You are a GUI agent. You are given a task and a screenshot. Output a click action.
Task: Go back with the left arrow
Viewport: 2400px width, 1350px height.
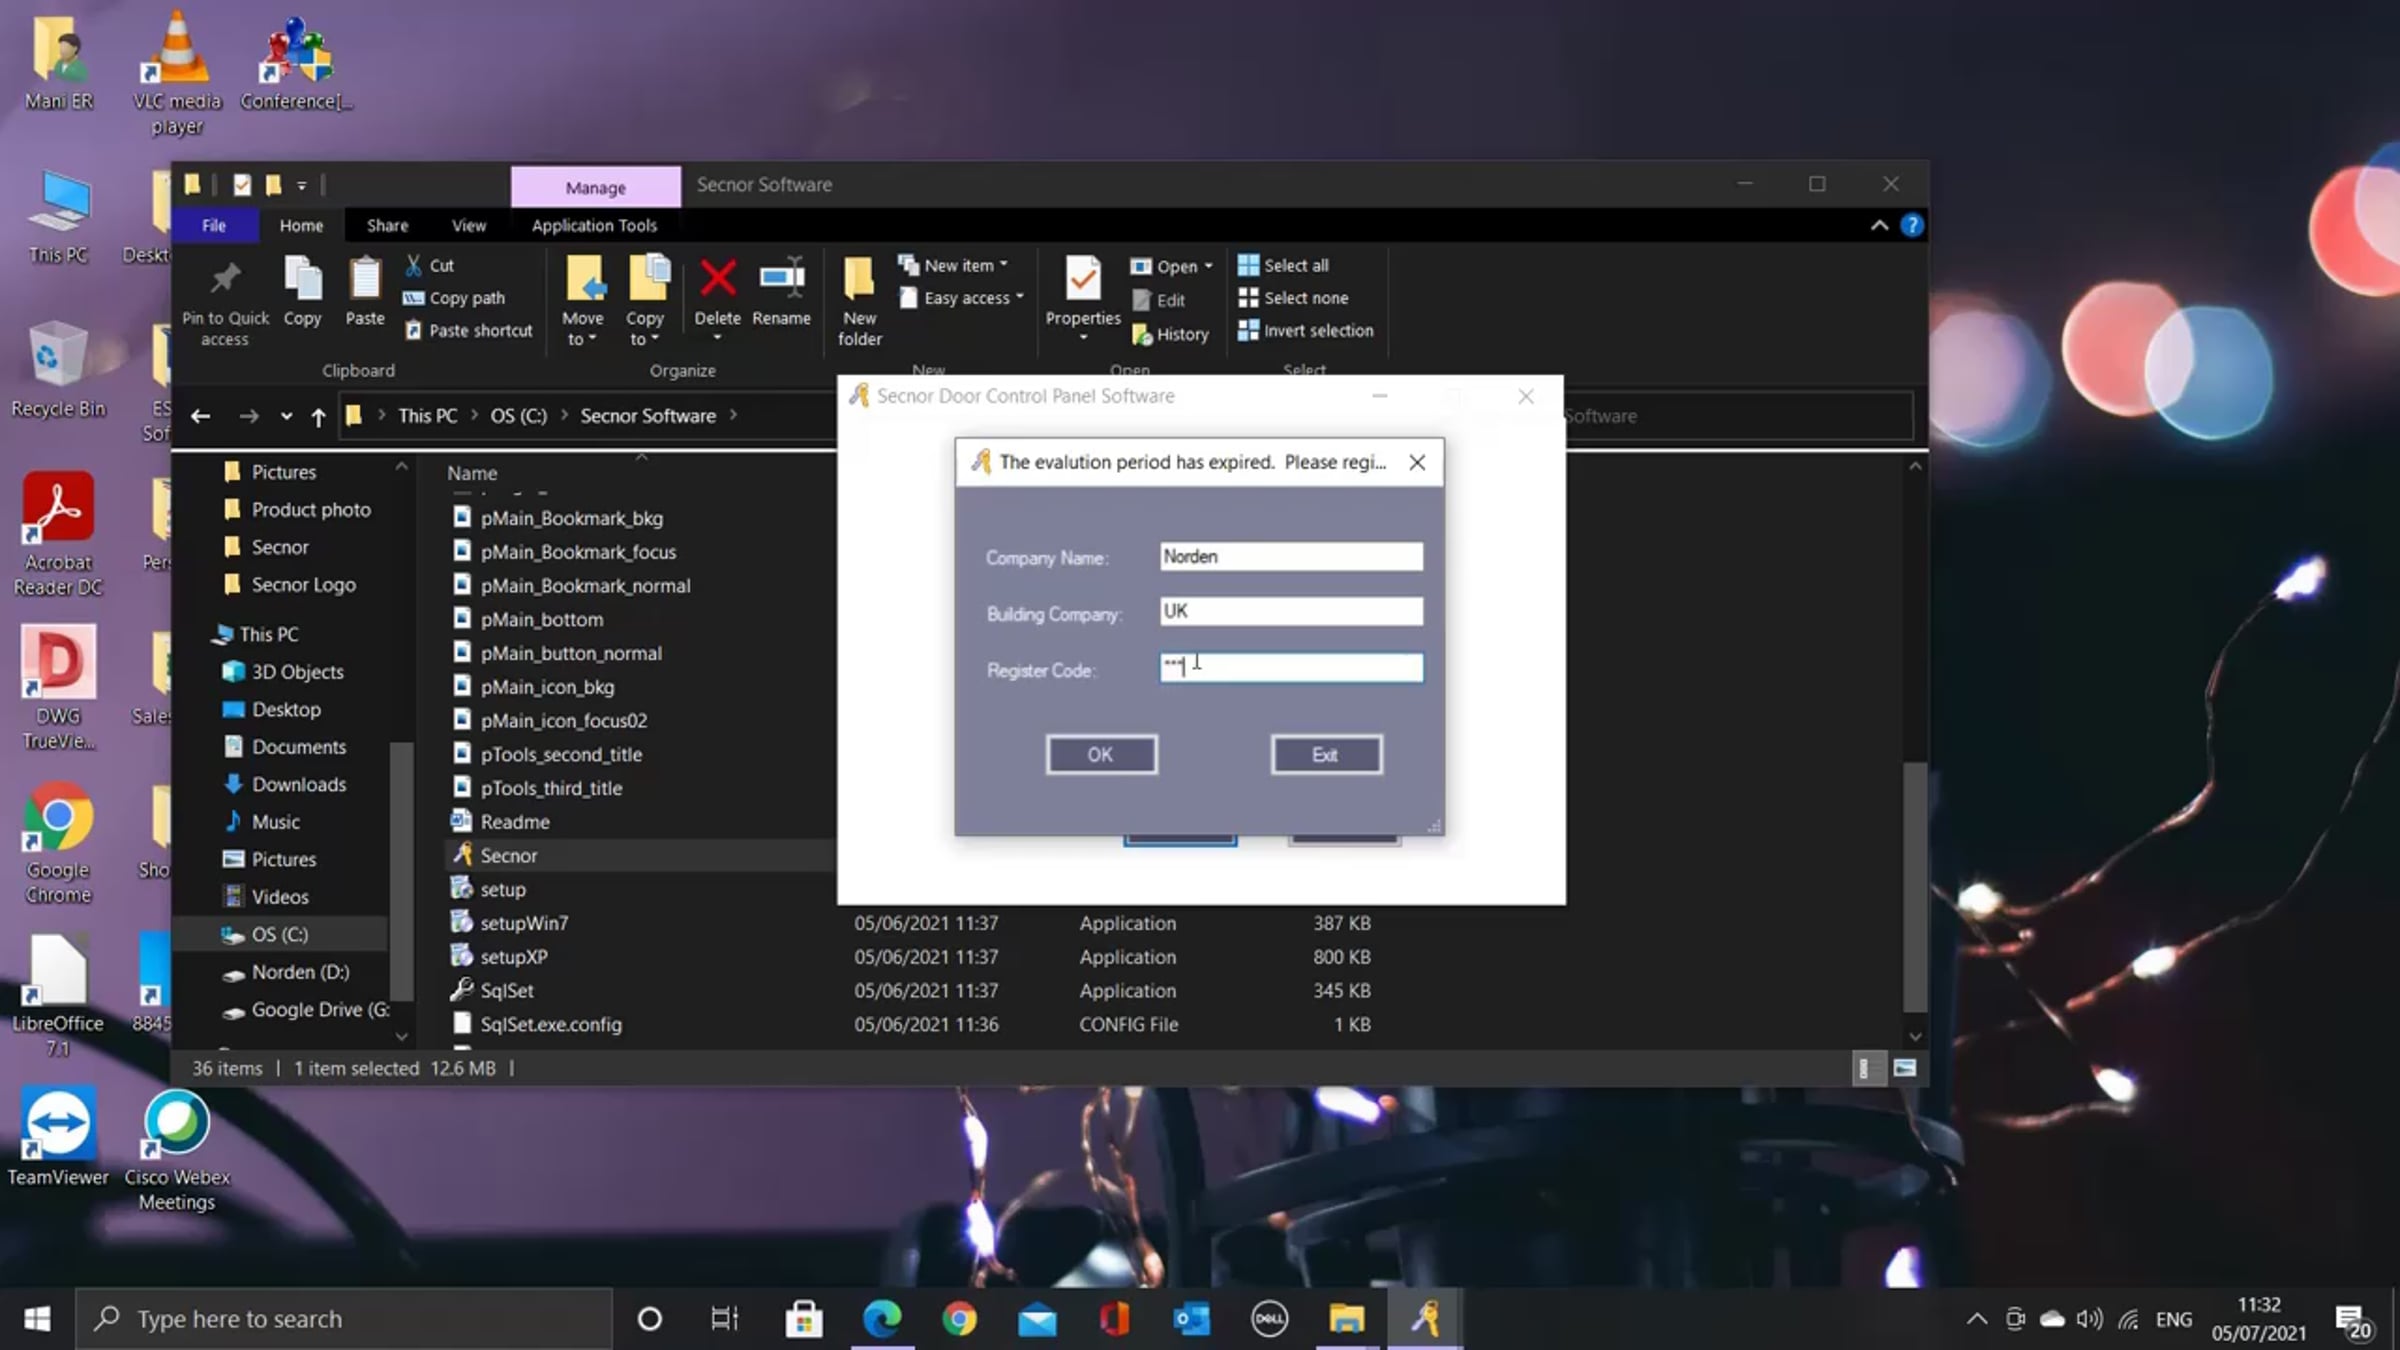point(200,416)
